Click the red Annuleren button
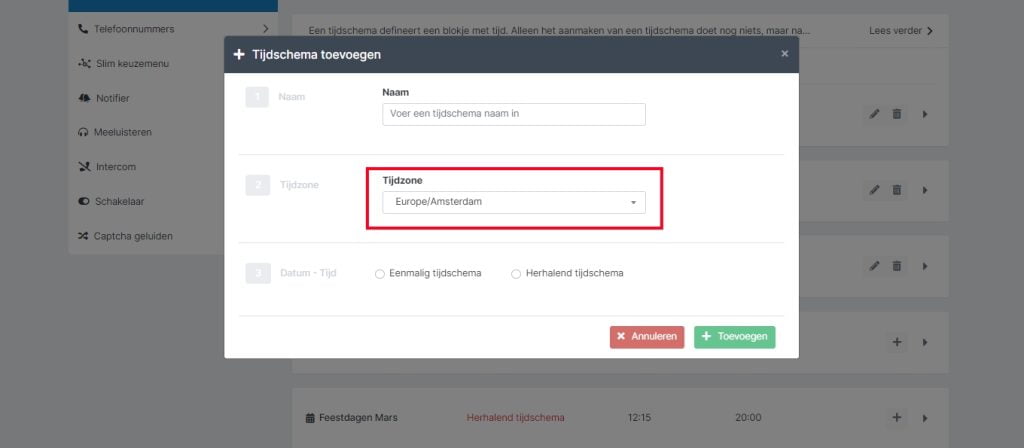 pos(647,337)
